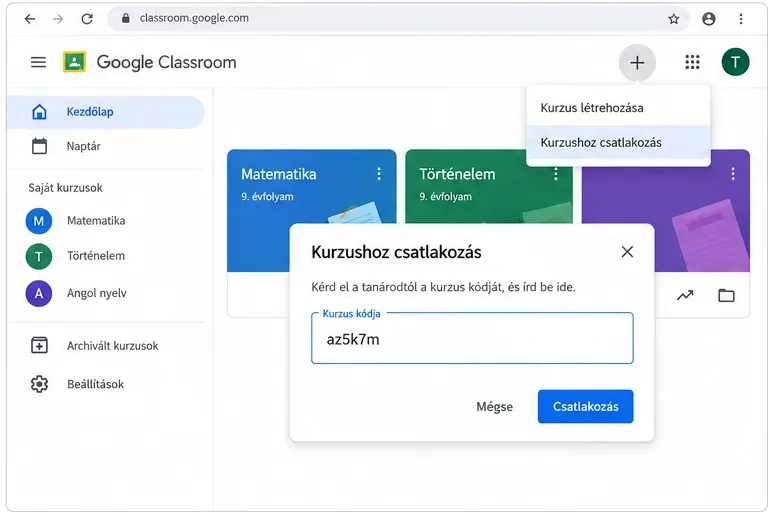768x512 pixels.
Task: Click 9. évfolyam under Történelem
Action: tap(445, 197)
